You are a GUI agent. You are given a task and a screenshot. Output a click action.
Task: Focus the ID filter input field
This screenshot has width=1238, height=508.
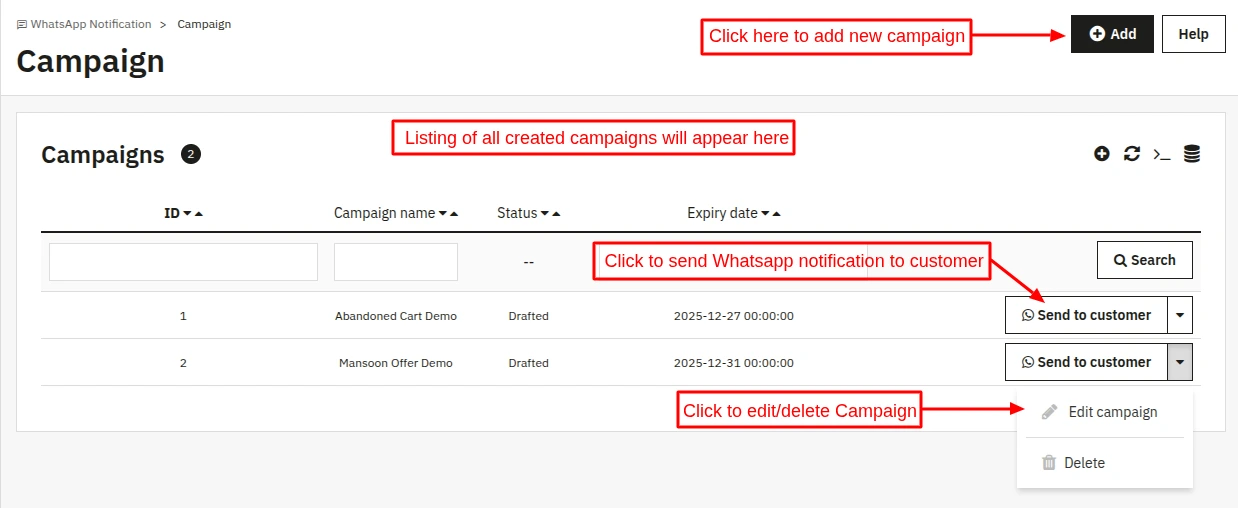point(183,262)
